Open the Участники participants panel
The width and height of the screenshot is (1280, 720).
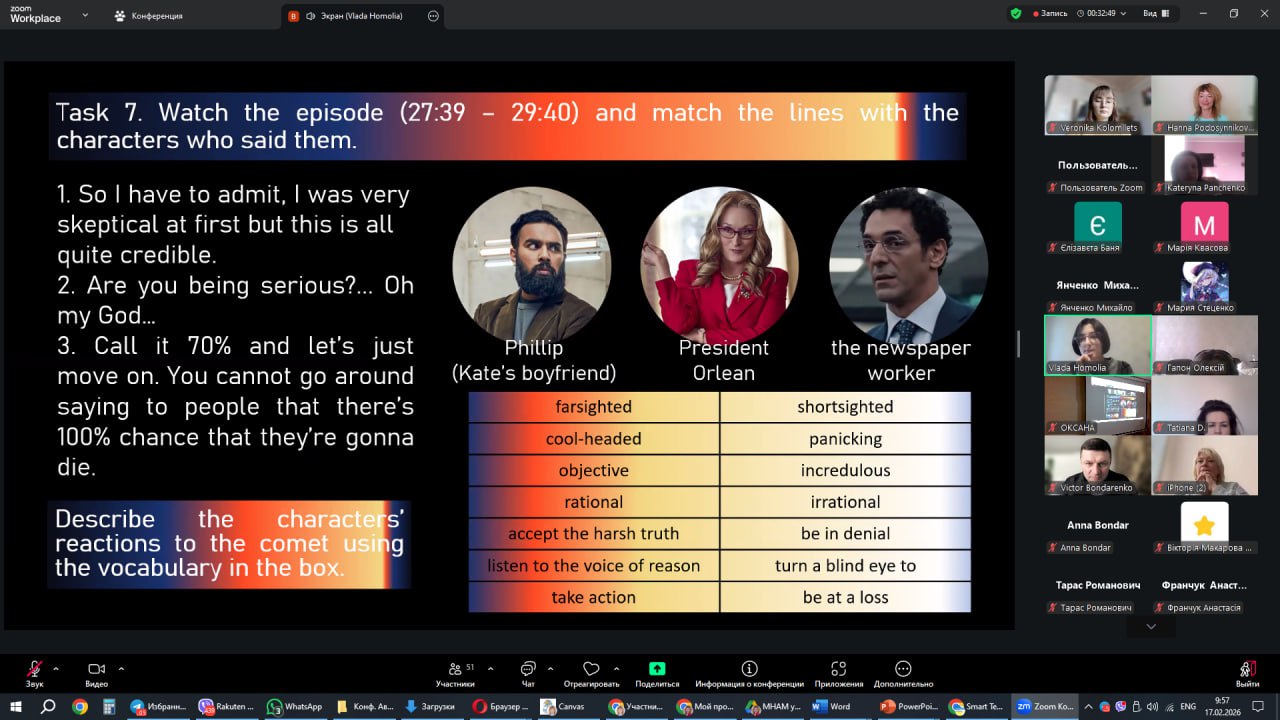pos(455,669)
